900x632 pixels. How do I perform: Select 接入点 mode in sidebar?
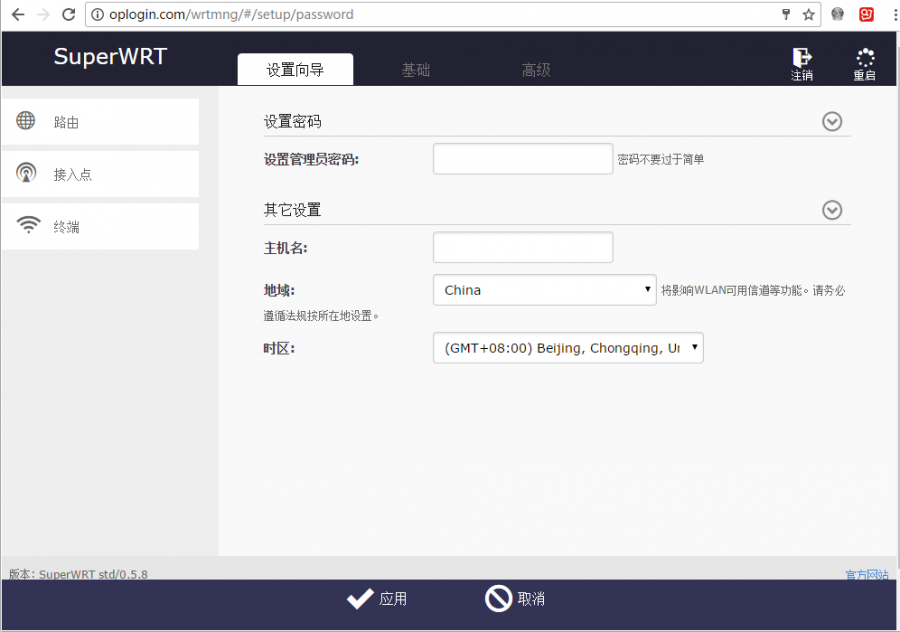coord(100,174)
